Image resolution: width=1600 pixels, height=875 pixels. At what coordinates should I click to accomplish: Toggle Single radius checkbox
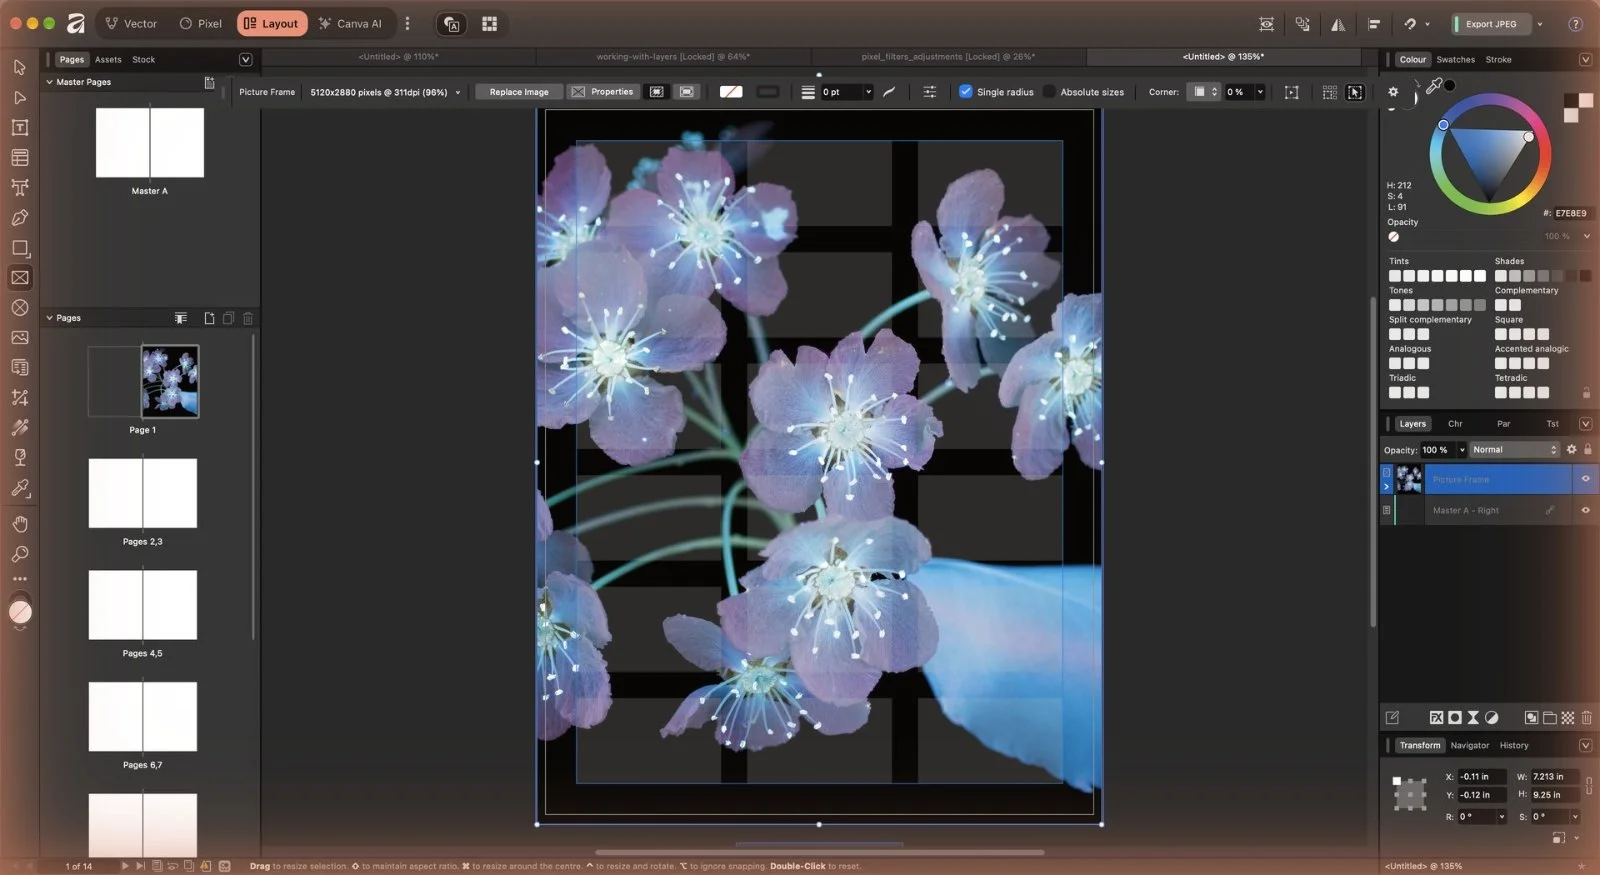(965, 91)
